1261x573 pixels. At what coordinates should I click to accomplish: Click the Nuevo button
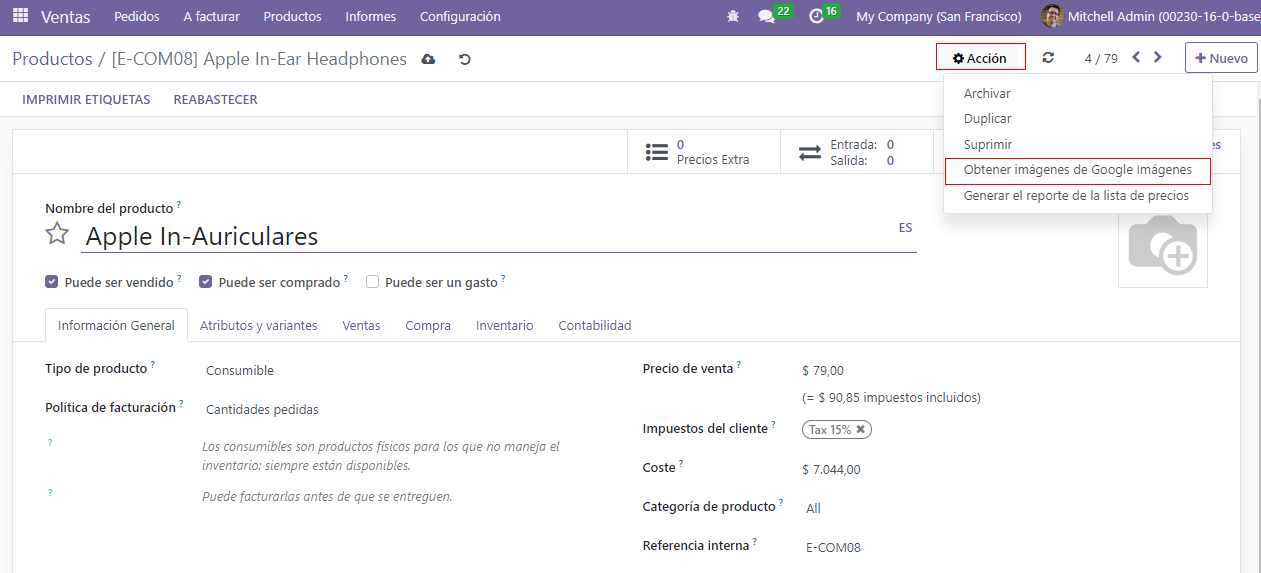click(1221, 58)
